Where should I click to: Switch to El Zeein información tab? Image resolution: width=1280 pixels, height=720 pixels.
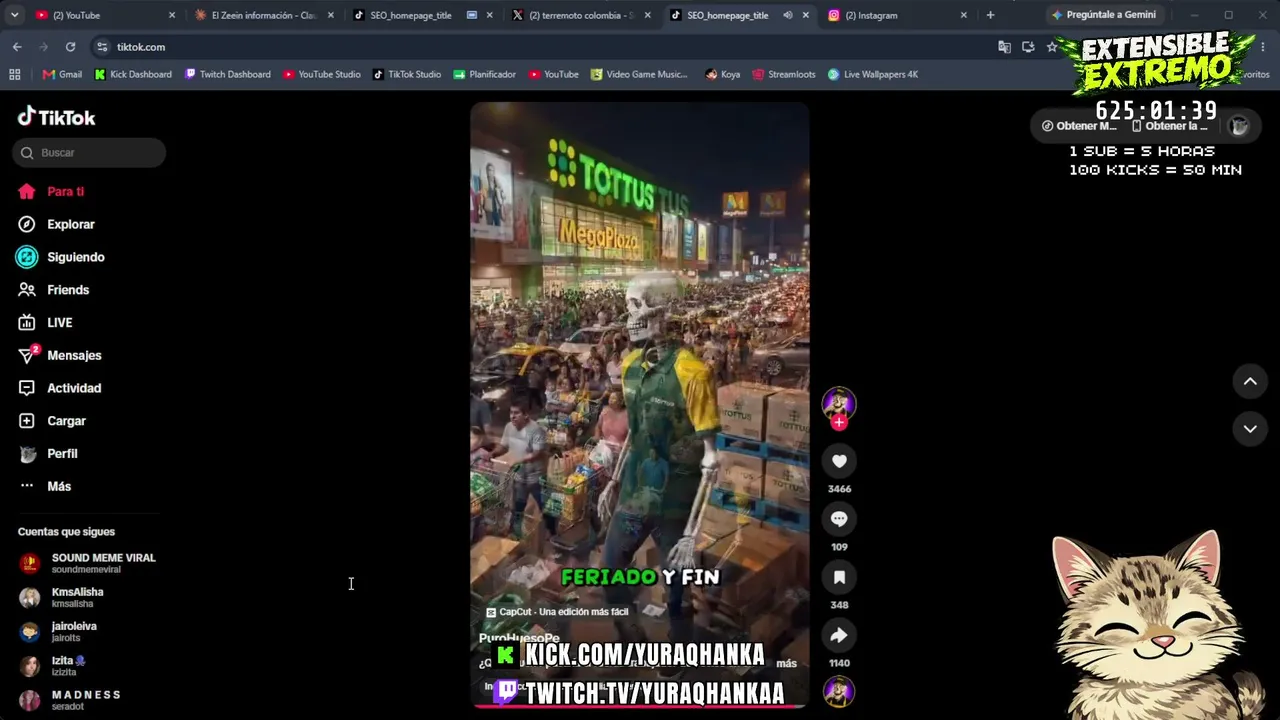tap(264, 15)
